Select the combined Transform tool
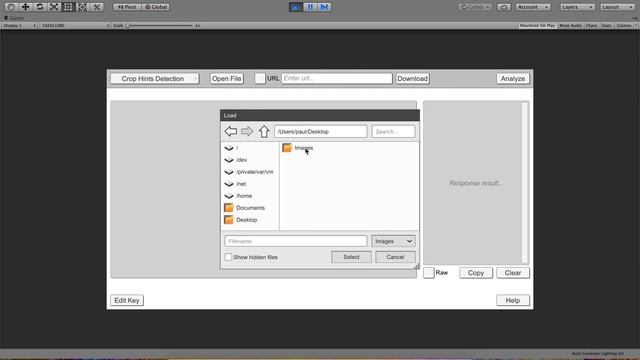640x360 pixels. click(82, 7)
